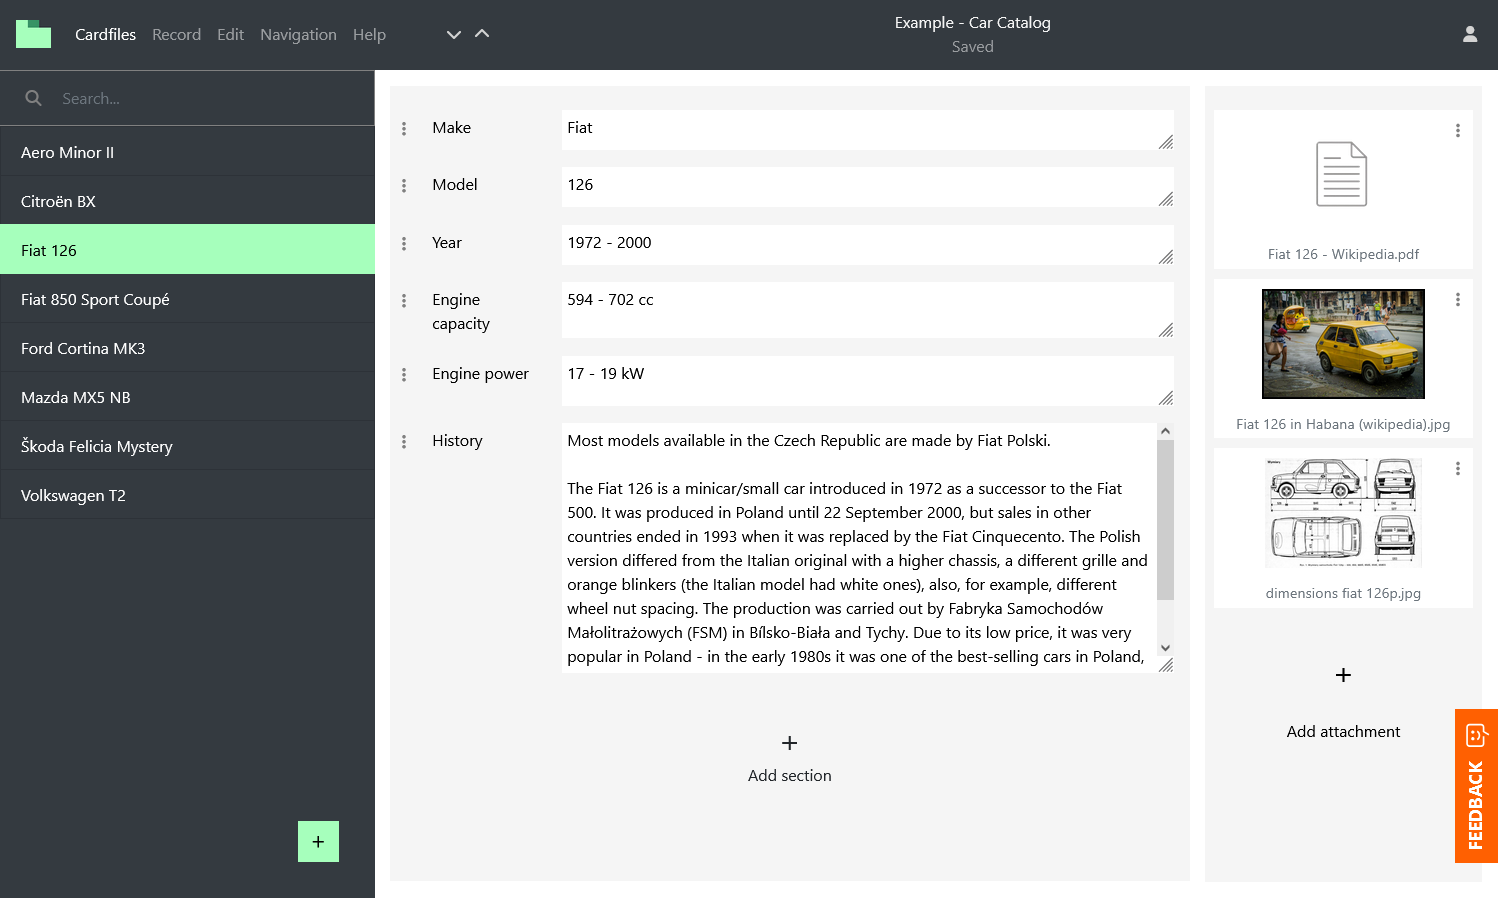
Task: Open options for dimensions fiat 126p.jpg attachment
Action: [x=1457, y=469]
